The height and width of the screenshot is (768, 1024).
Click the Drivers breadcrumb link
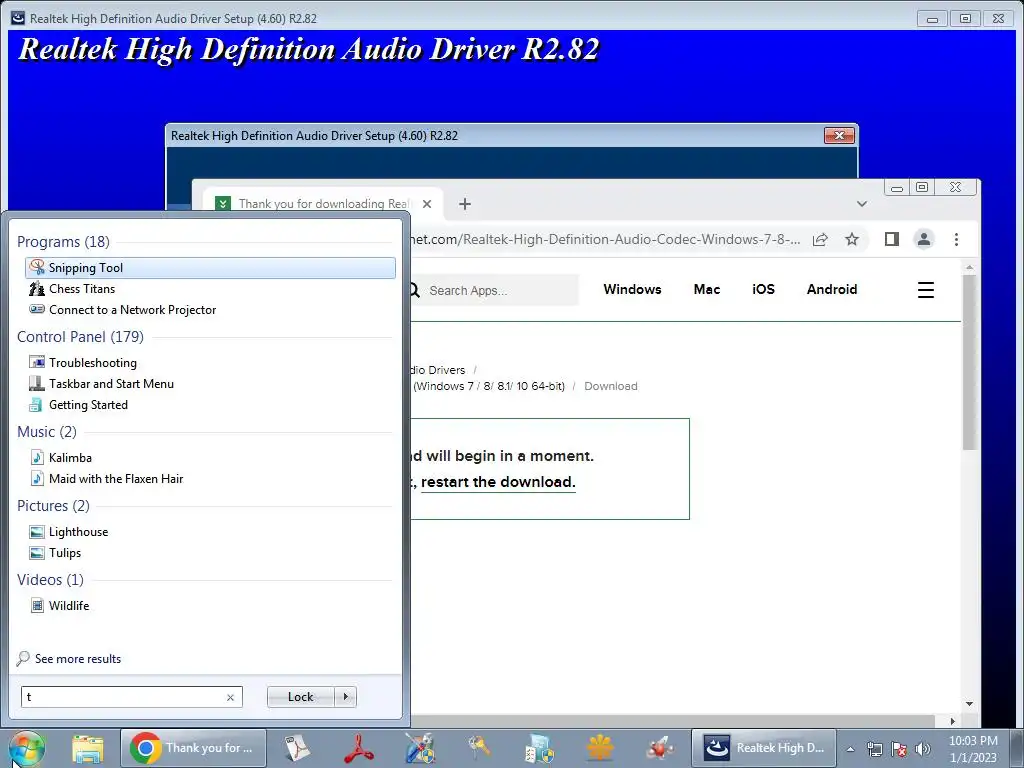438,370
